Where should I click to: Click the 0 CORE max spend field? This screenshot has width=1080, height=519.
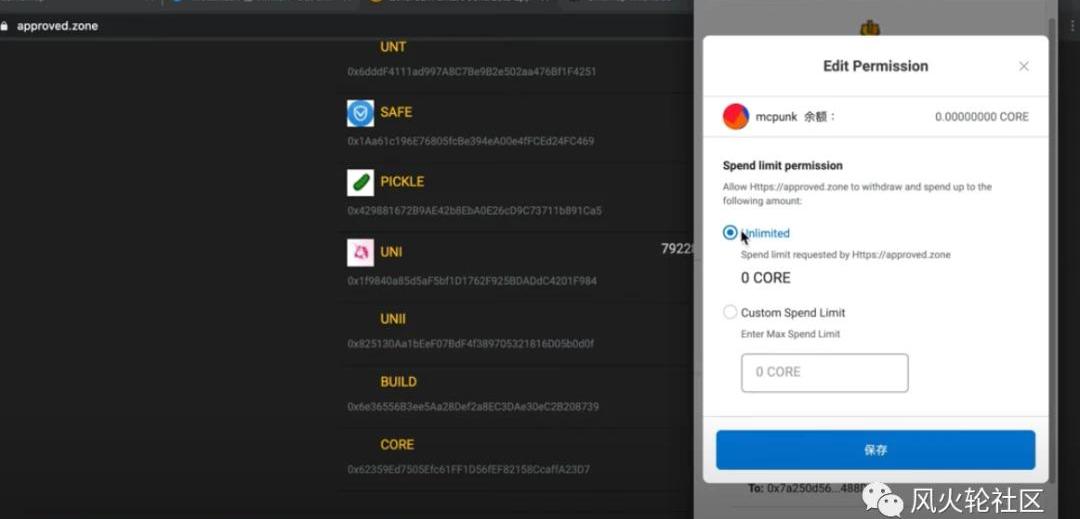(x=824, y=372)
